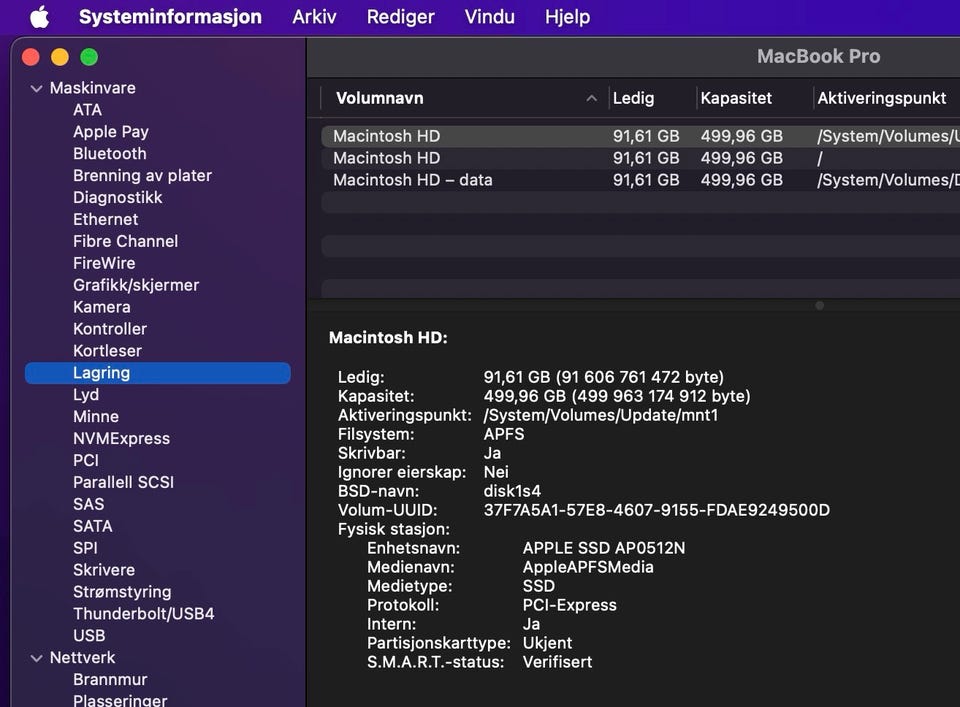Open the Rediger menu

(x=400, y=17)
